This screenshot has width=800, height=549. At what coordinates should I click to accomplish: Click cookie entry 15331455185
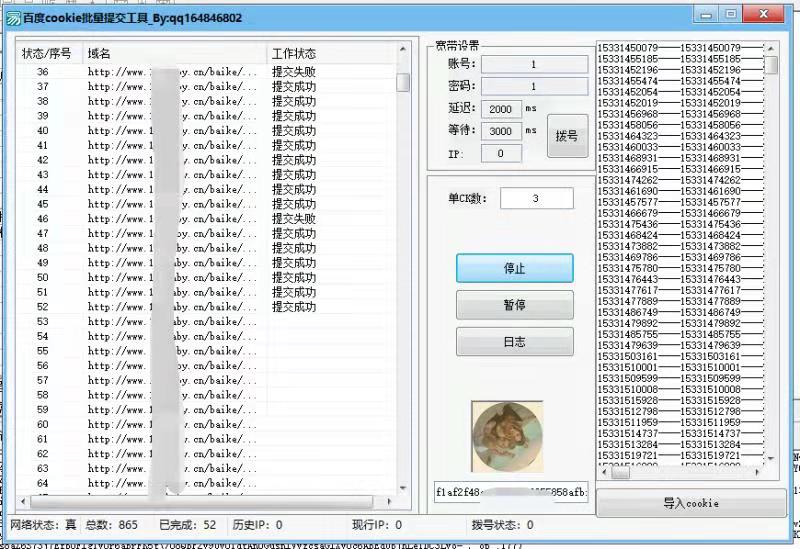point(680,59)
